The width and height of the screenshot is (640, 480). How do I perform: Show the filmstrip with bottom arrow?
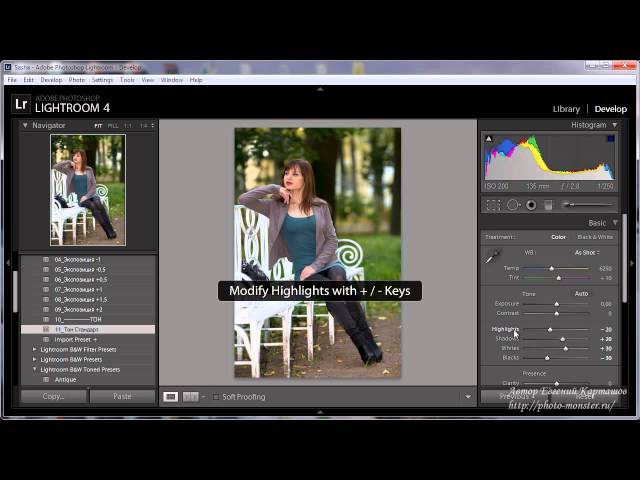coord(320,412)
